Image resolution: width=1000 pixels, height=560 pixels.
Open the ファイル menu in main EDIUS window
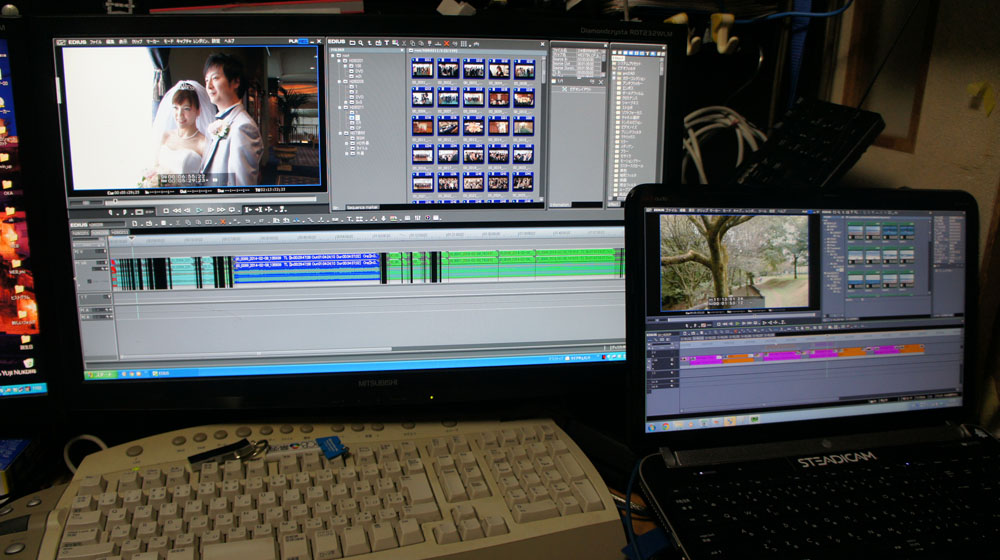[96, 42]
